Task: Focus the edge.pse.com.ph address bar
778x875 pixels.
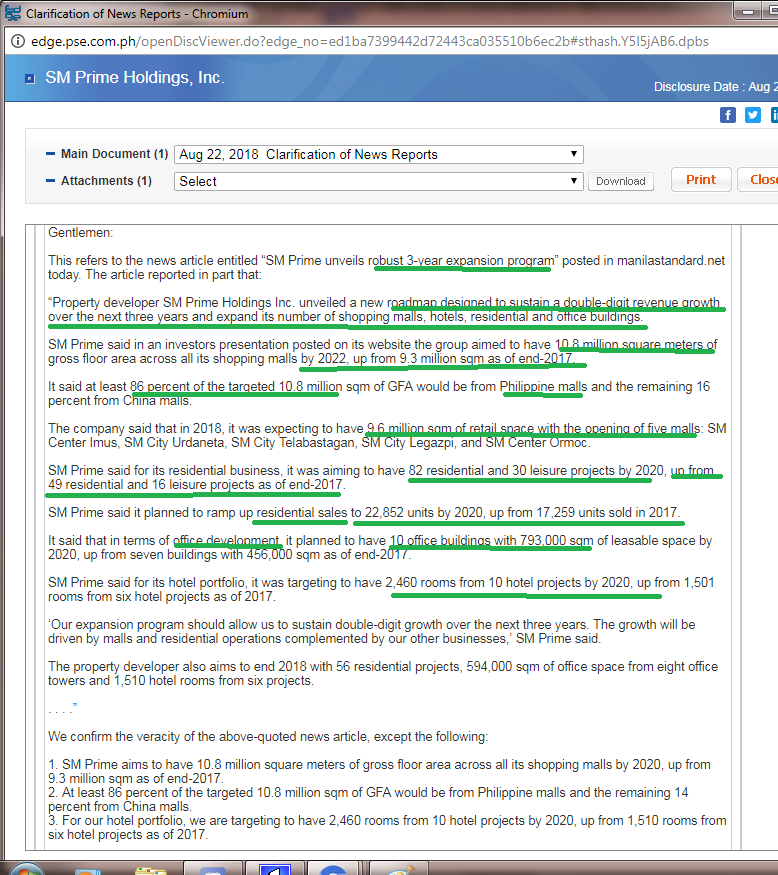Action: click(x=369, y=41)
